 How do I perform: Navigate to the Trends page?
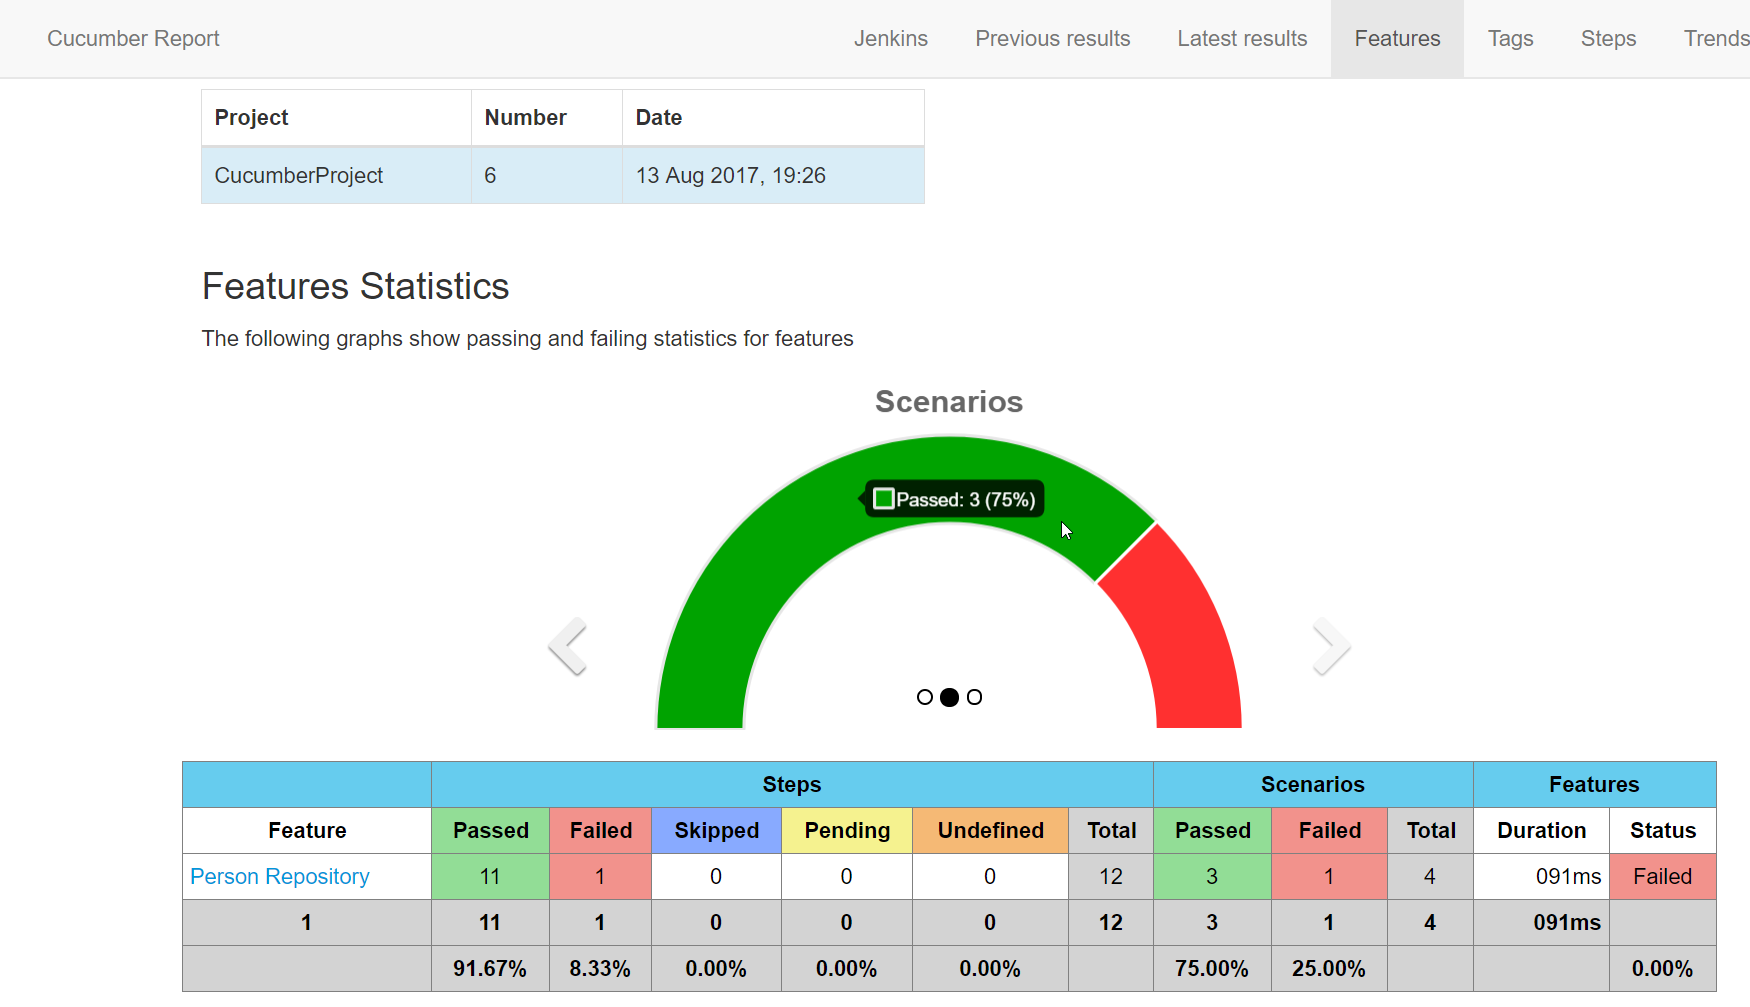point(1716,38)
